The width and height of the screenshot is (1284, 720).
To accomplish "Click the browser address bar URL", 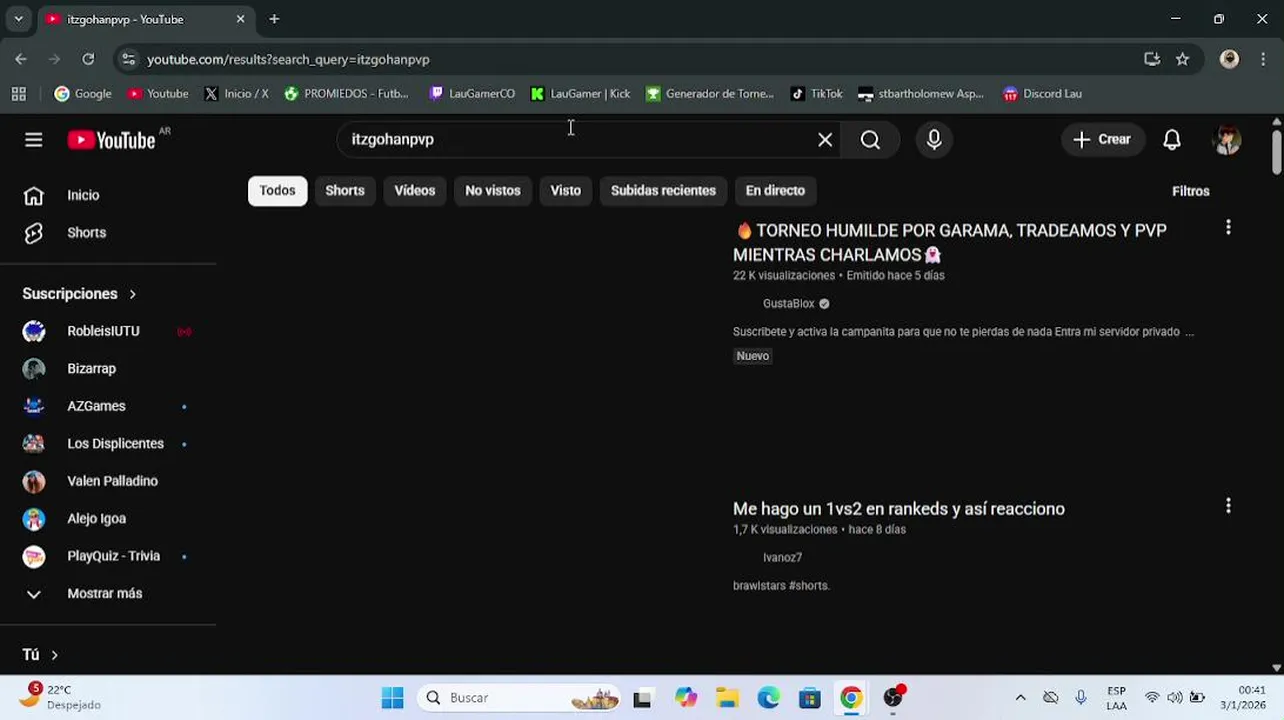I will point(288,60).
